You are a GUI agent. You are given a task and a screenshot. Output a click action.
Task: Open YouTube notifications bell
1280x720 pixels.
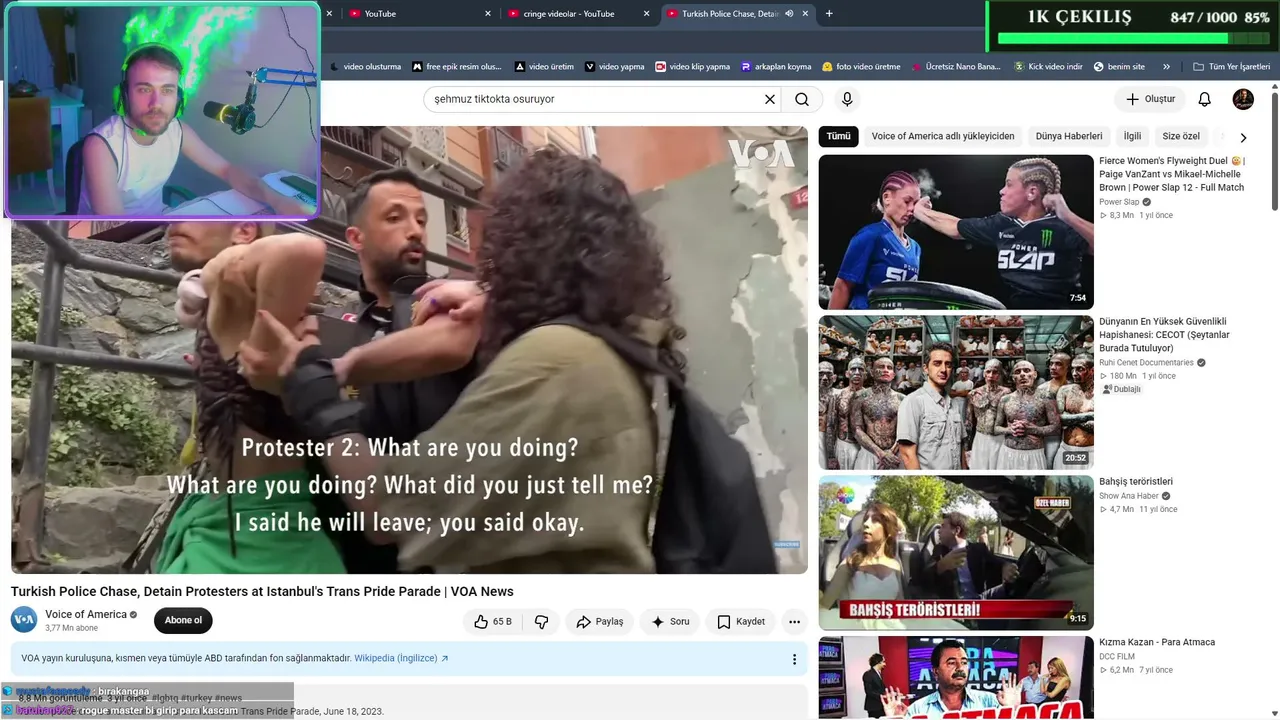click(1205, 99)
